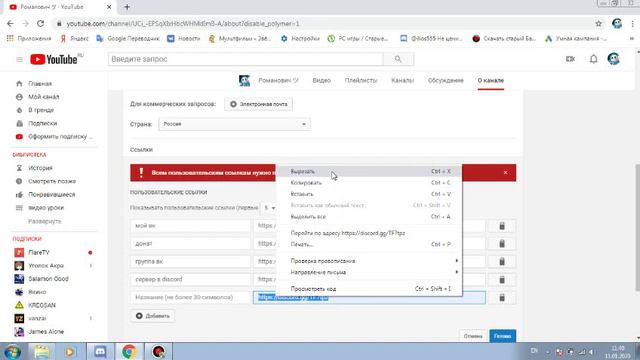
Task: Delete the 'донат' link row
Action: [x=502, y=244]
